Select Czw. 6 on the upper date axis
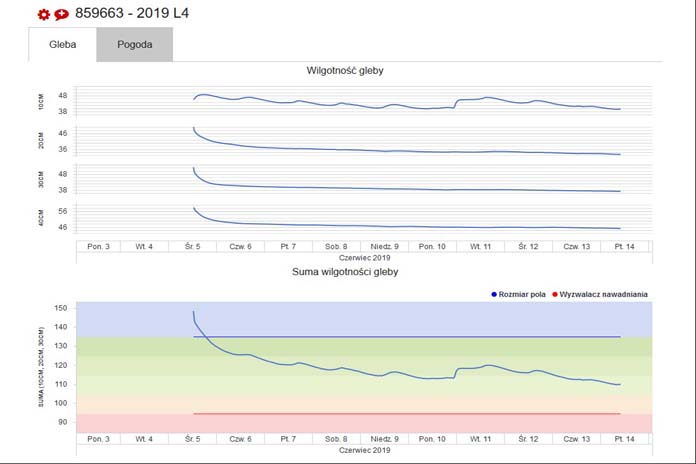 (x=240, y=246)
